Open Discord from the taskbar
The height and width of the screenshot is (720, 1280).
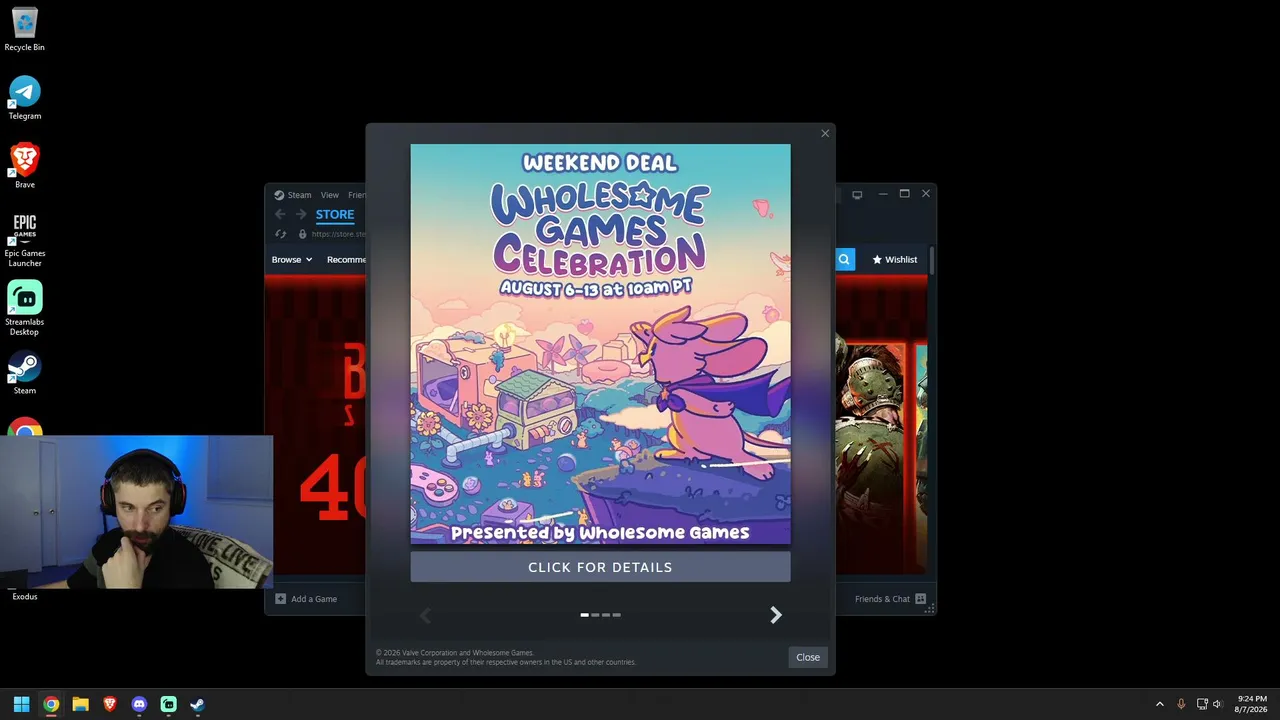[x=139, y=704]
